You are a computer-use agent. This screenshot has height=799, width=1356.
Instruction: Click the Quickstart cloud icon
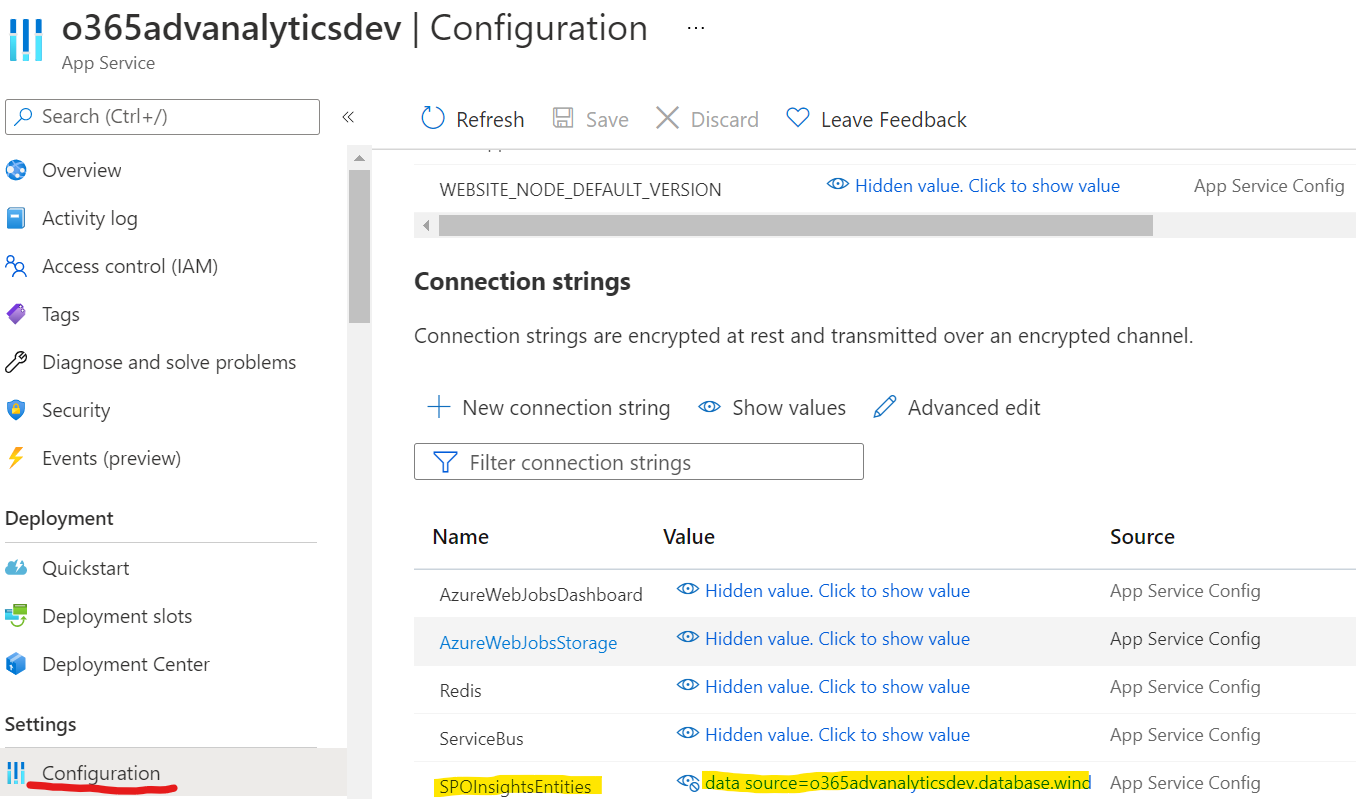16,568
